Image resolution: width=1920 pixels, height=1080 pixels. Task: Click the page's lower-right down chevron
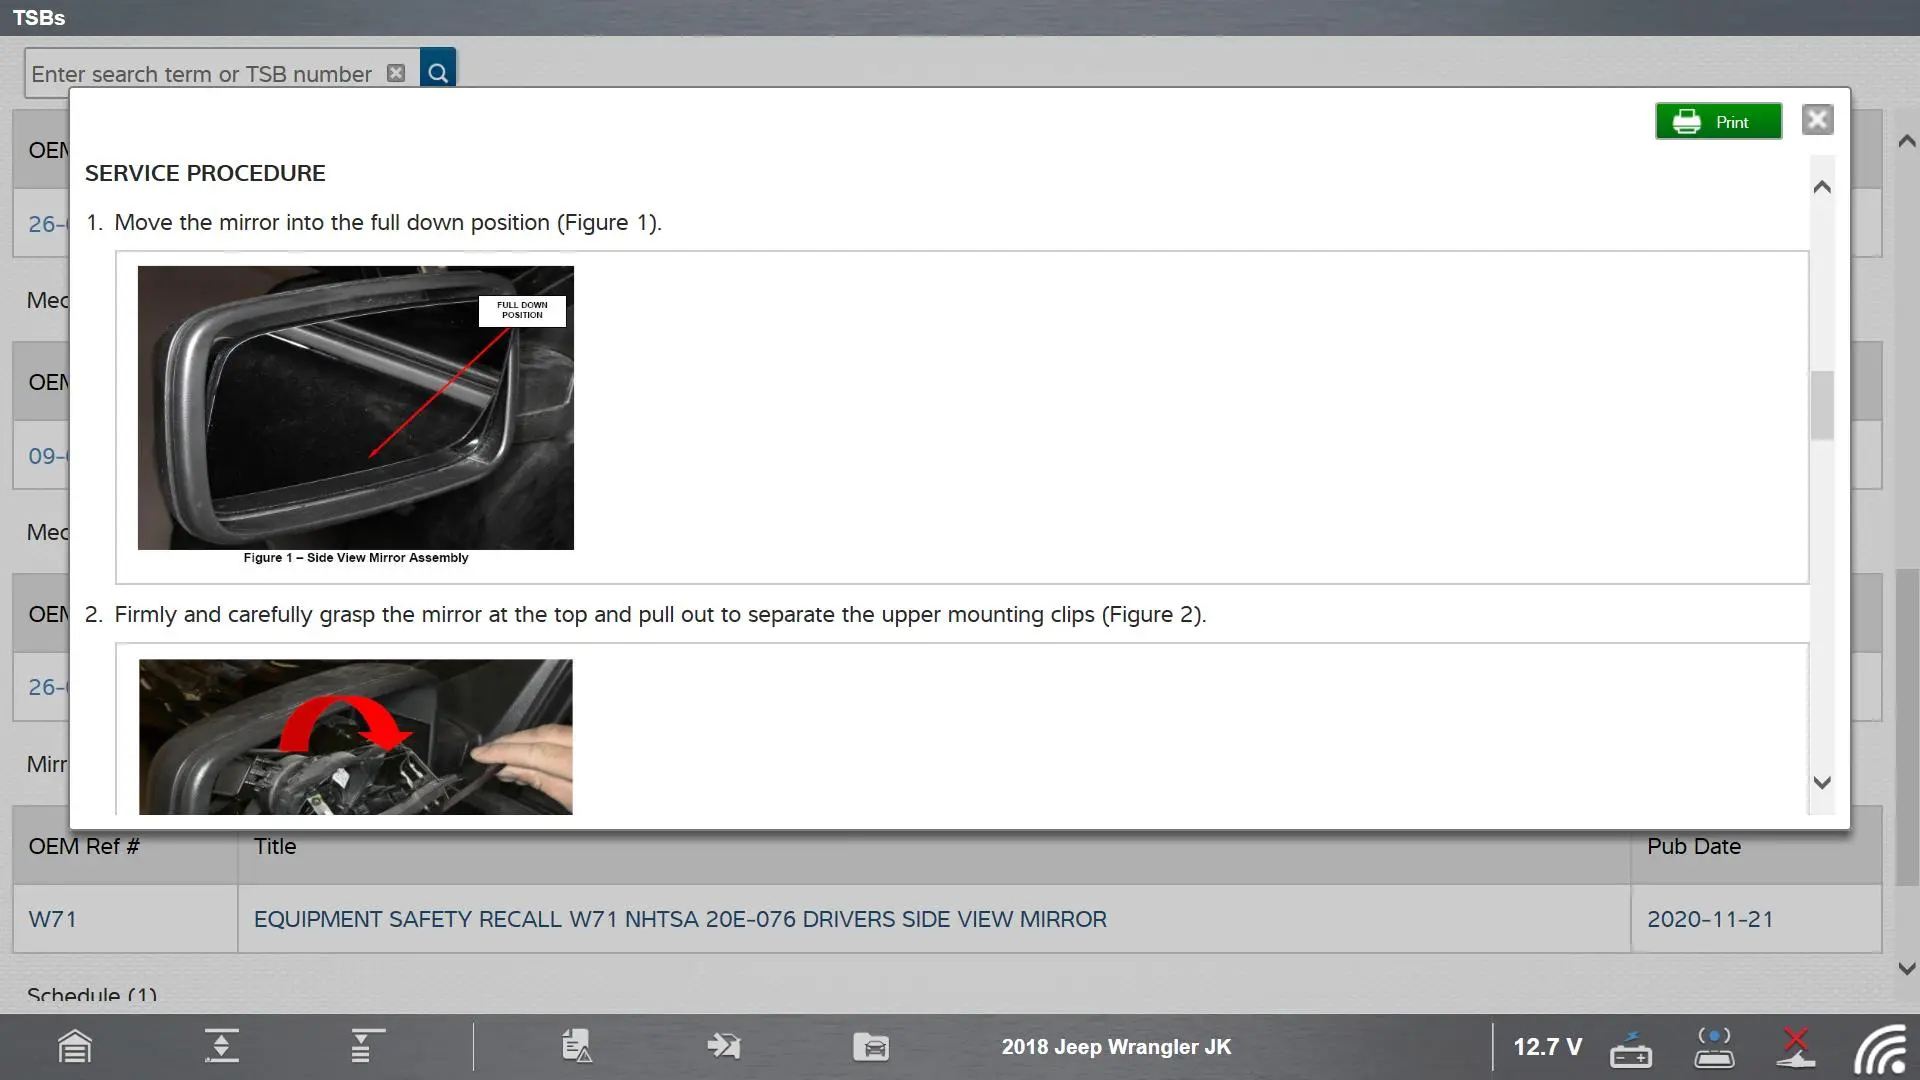(1906, 968)
